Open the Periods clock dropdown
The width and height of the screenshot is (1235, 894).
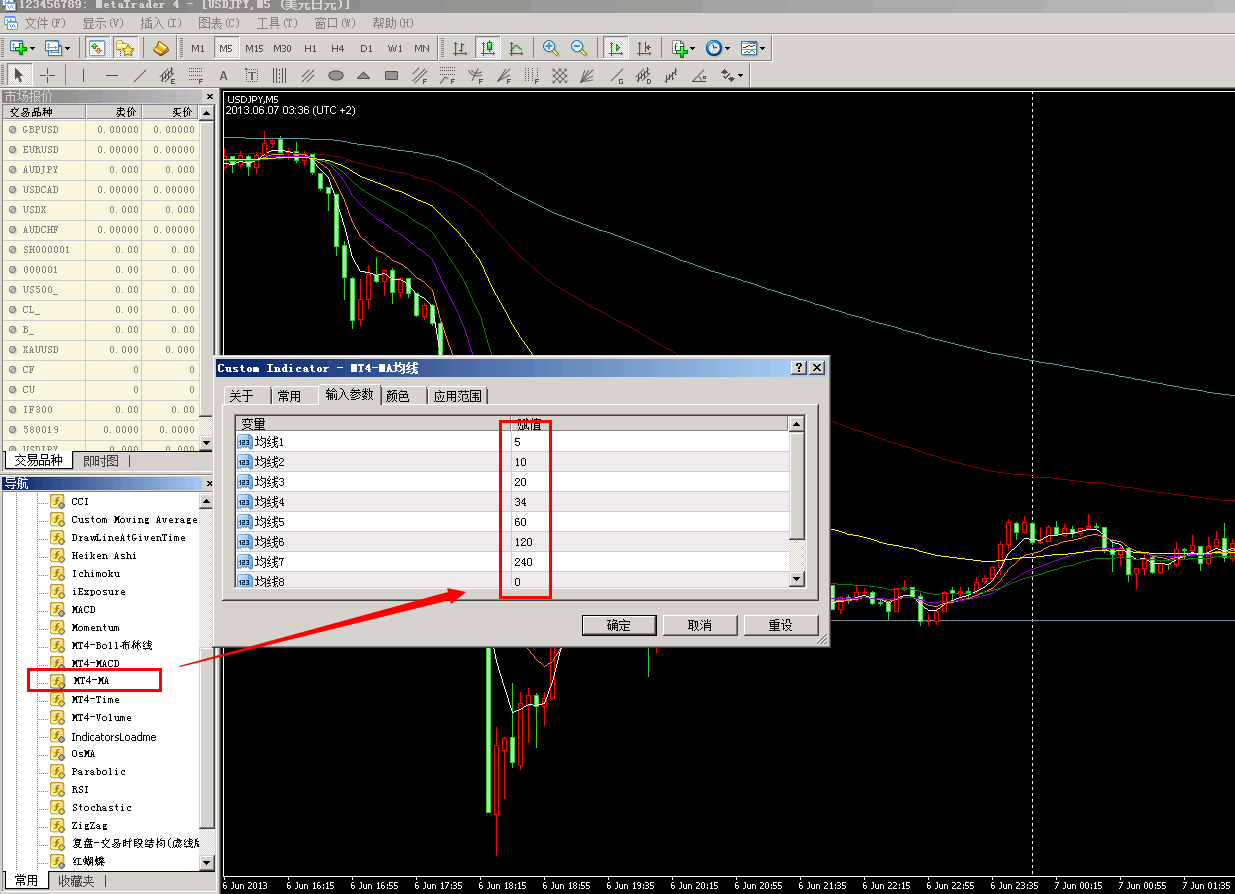pyautogui.click(x=726, y=48)
